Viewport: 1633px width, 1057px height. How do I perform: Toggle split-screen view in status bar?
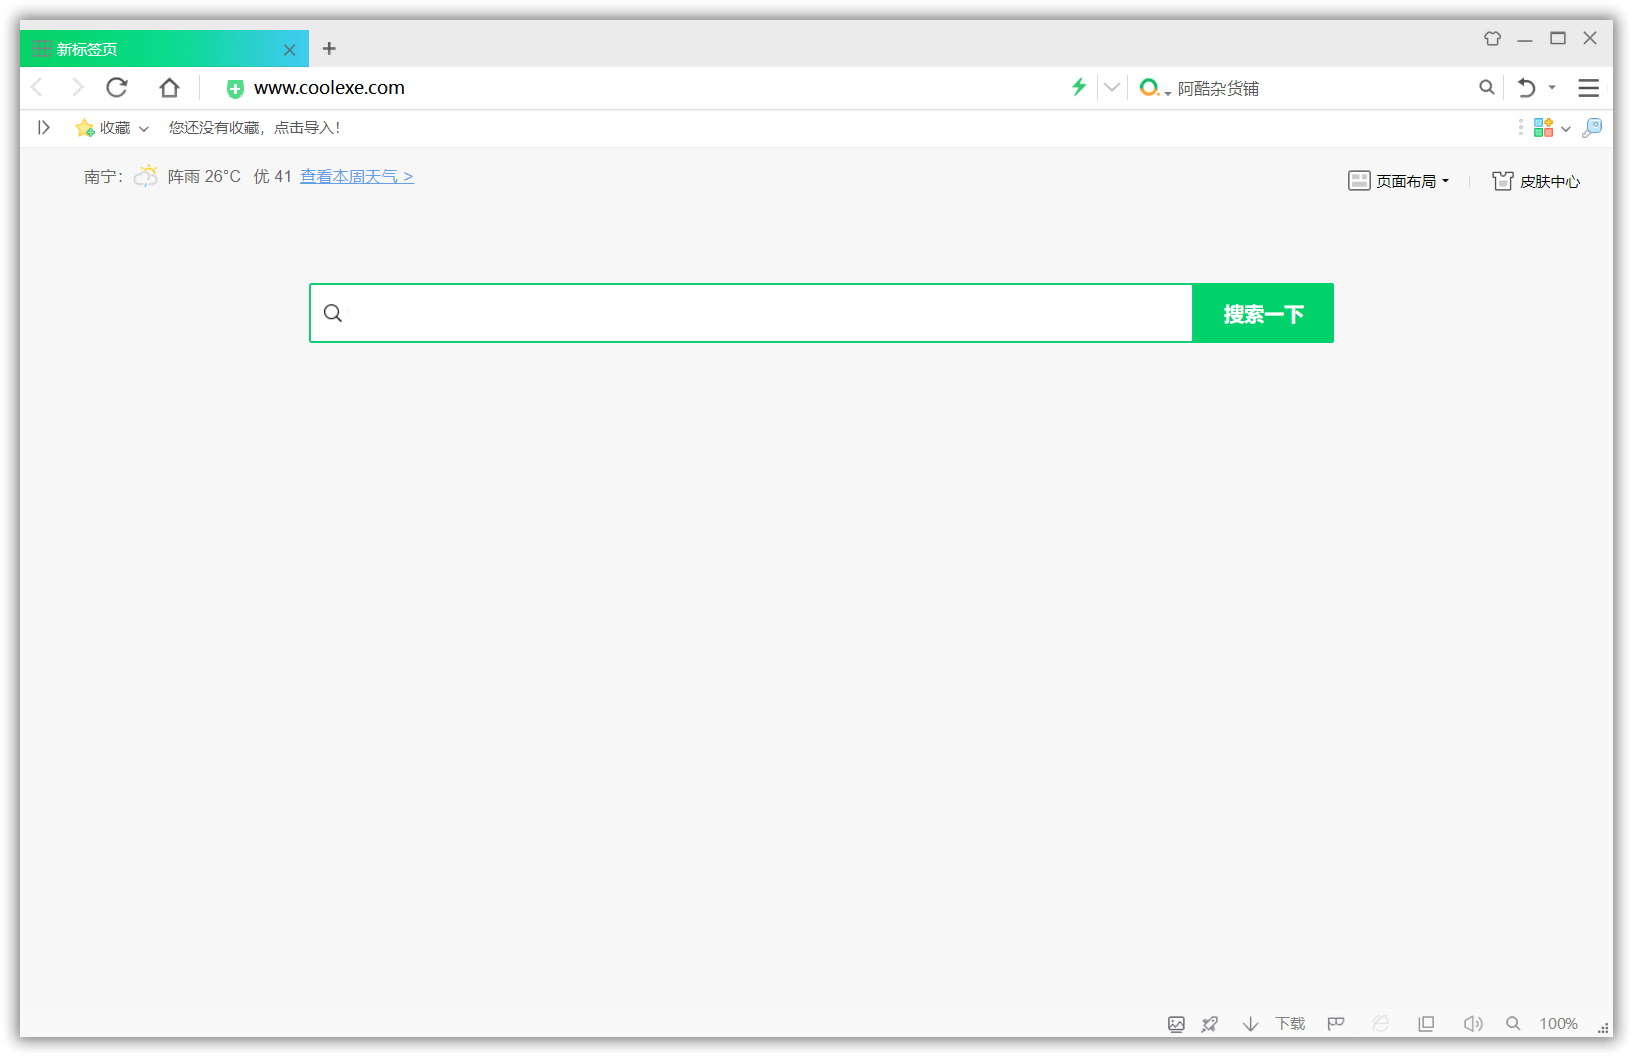1426,1023
